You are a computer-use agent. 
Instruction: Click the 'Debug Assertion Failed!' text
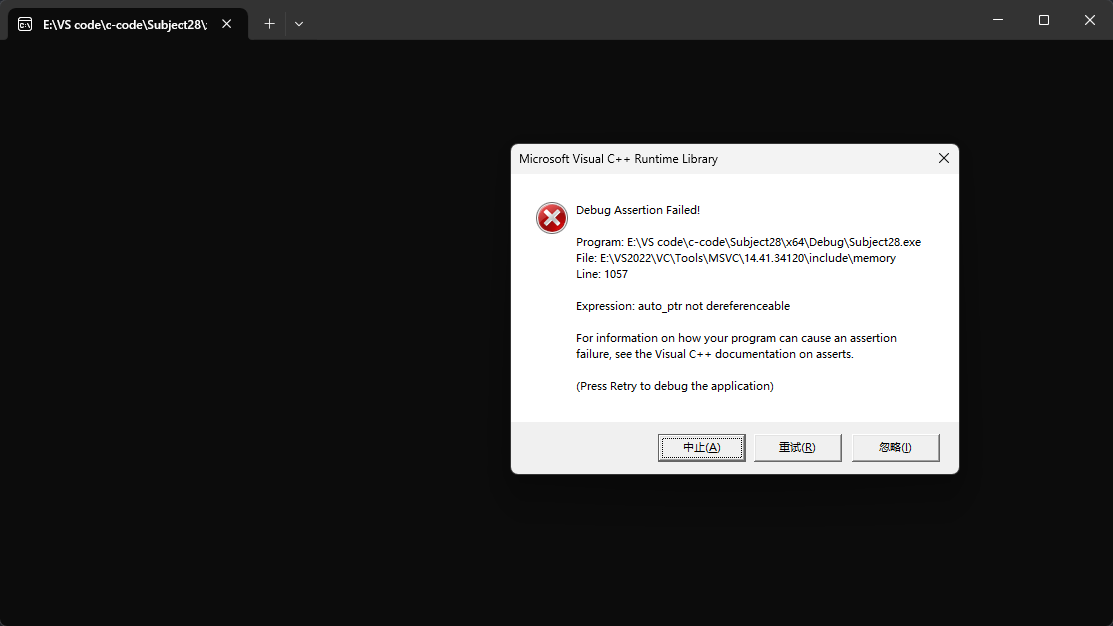click(638, 210)
